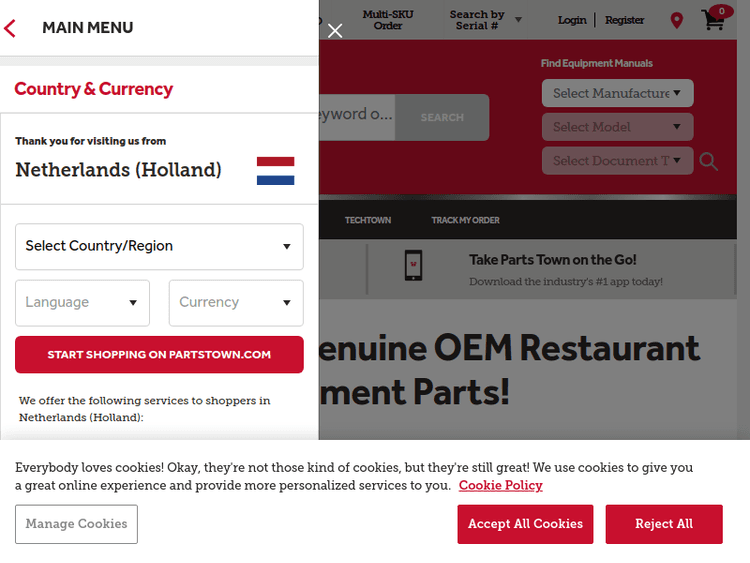The image size is (750, 563).
Task: Click the Reject All button
Action: click(x=664, y=524)
